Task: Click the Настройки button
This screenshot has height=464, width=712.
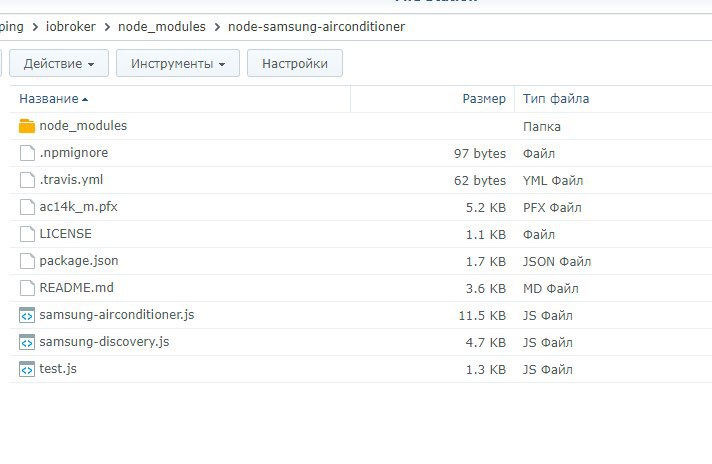Action: [295, 63]
